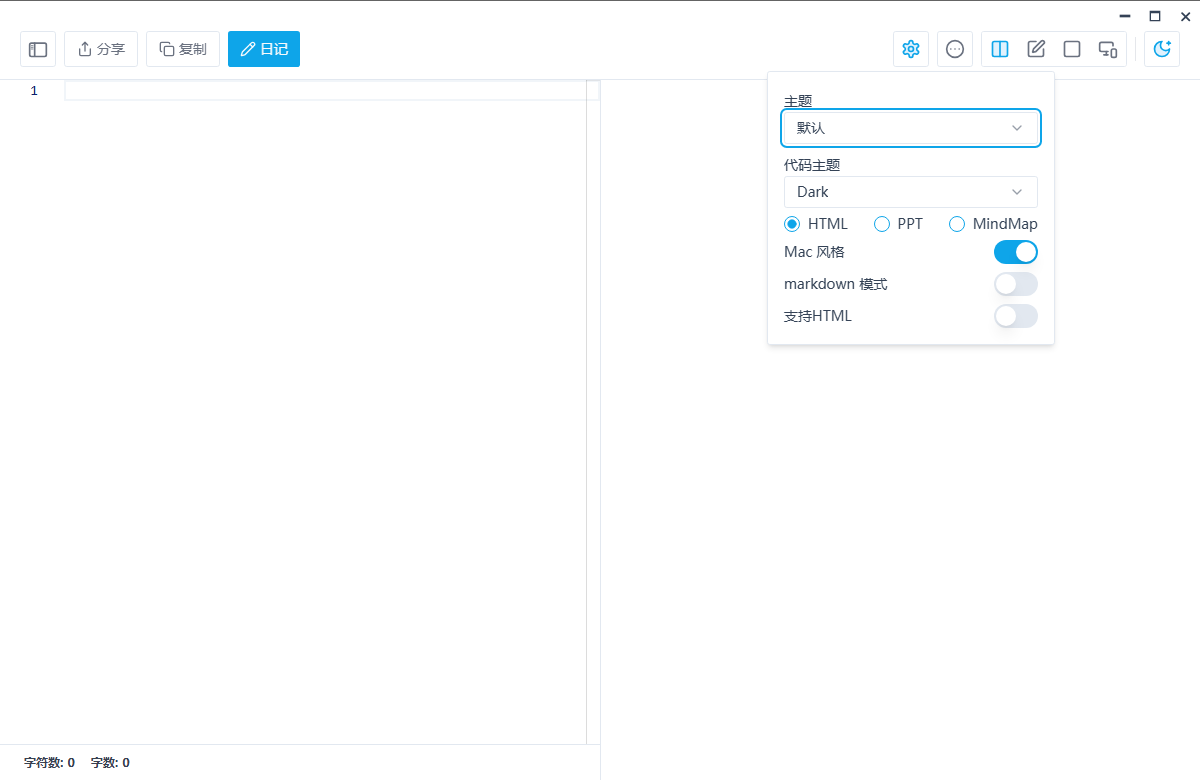Expand the 代码主题 dropdown showing Dark

click(x=910, y=192)
